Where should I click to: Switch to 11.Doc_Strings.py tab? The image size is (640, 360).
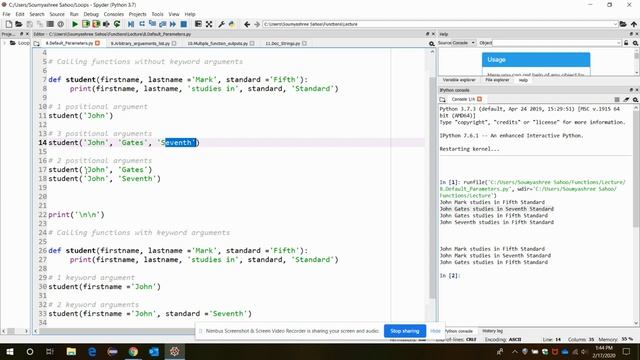(x=282, y=43)
